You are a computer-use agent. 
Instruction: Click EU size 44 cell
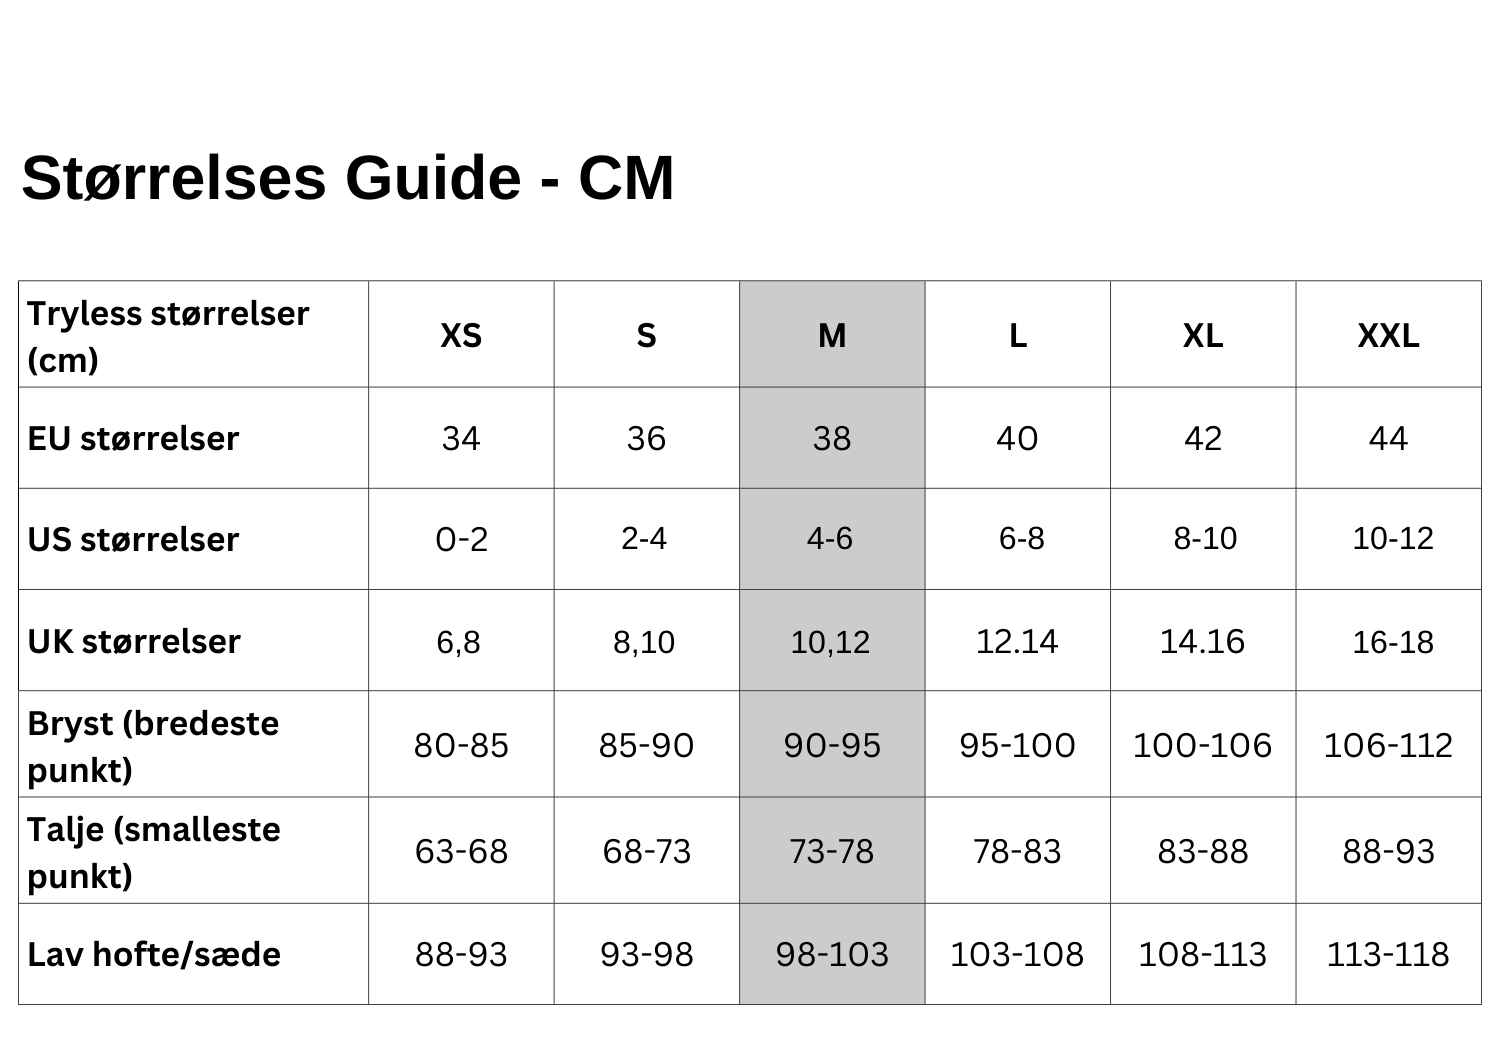pos(1388,439)
